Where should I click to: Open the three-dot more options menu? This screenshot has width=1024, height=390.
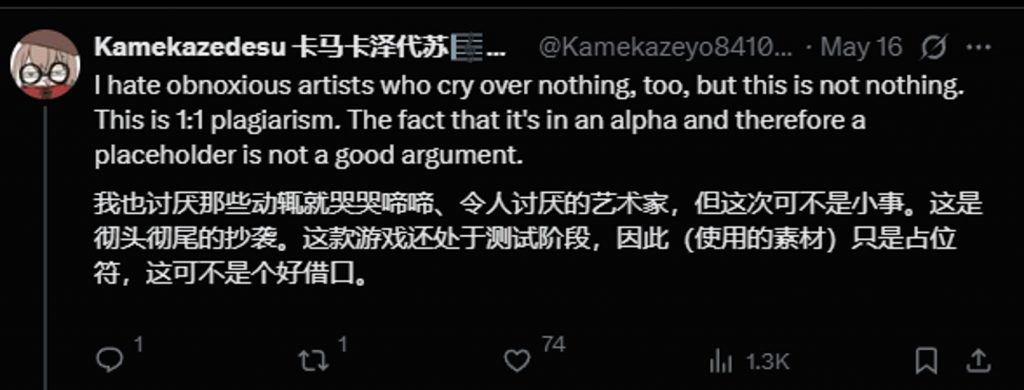point(978,47)
